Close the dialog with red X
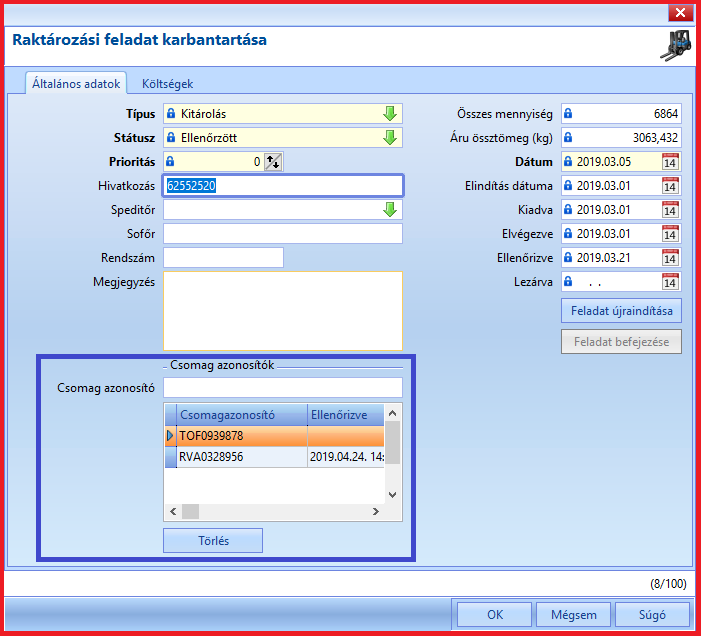The width and height of the screenshot is (701, 636). 680,13
